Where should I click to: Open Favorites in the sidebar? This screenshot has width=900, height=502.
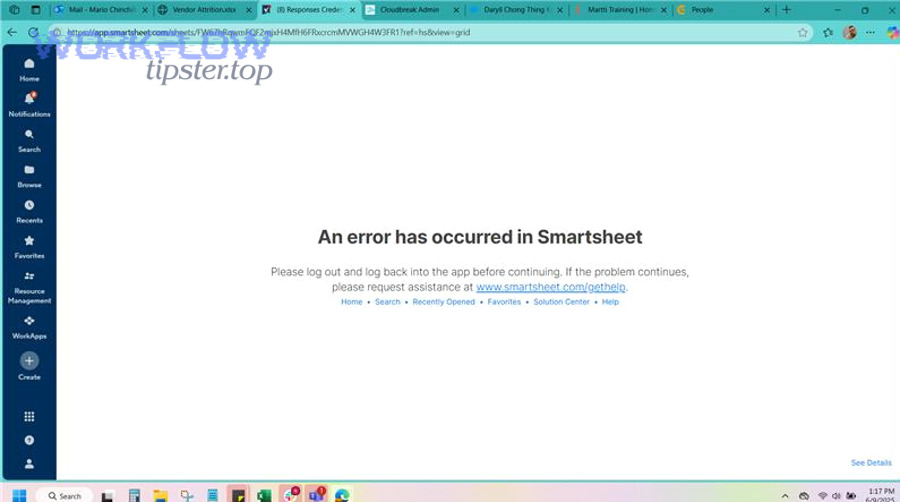(29, 247)
